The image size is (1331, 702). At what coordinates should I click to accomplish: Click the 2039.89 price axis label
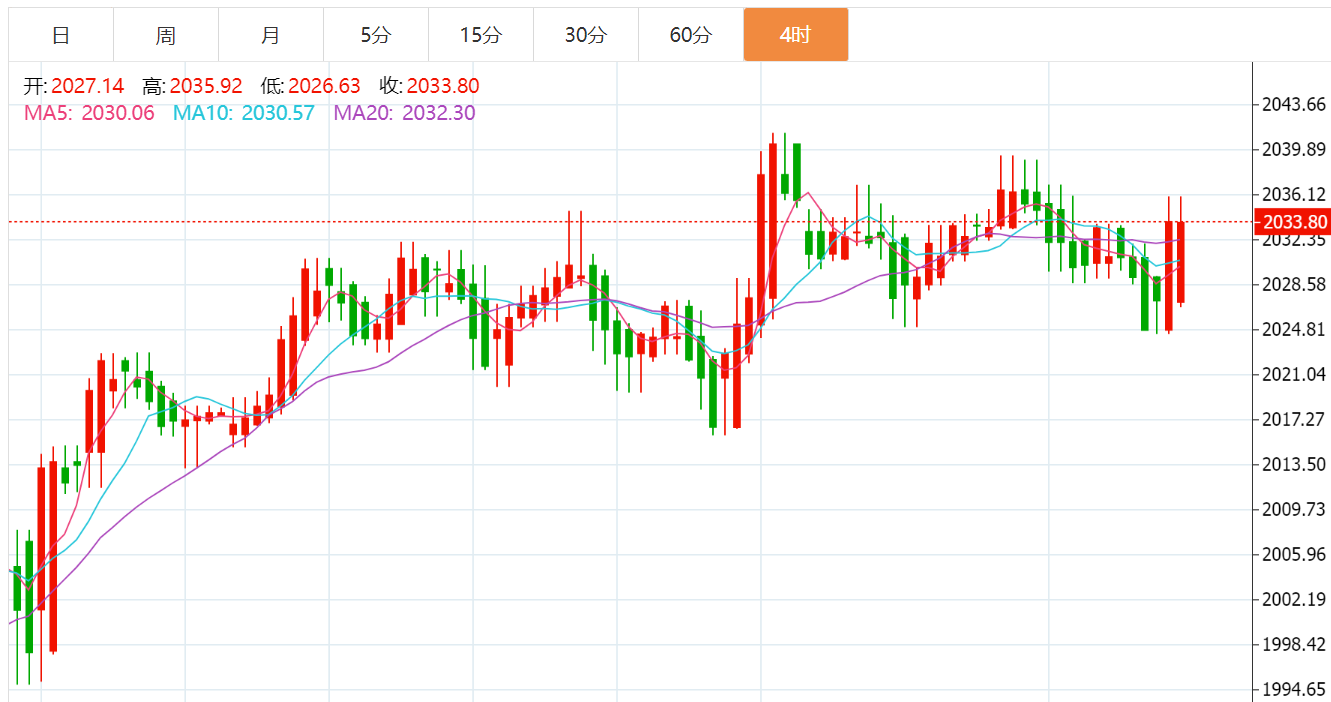coord(1294,150)
